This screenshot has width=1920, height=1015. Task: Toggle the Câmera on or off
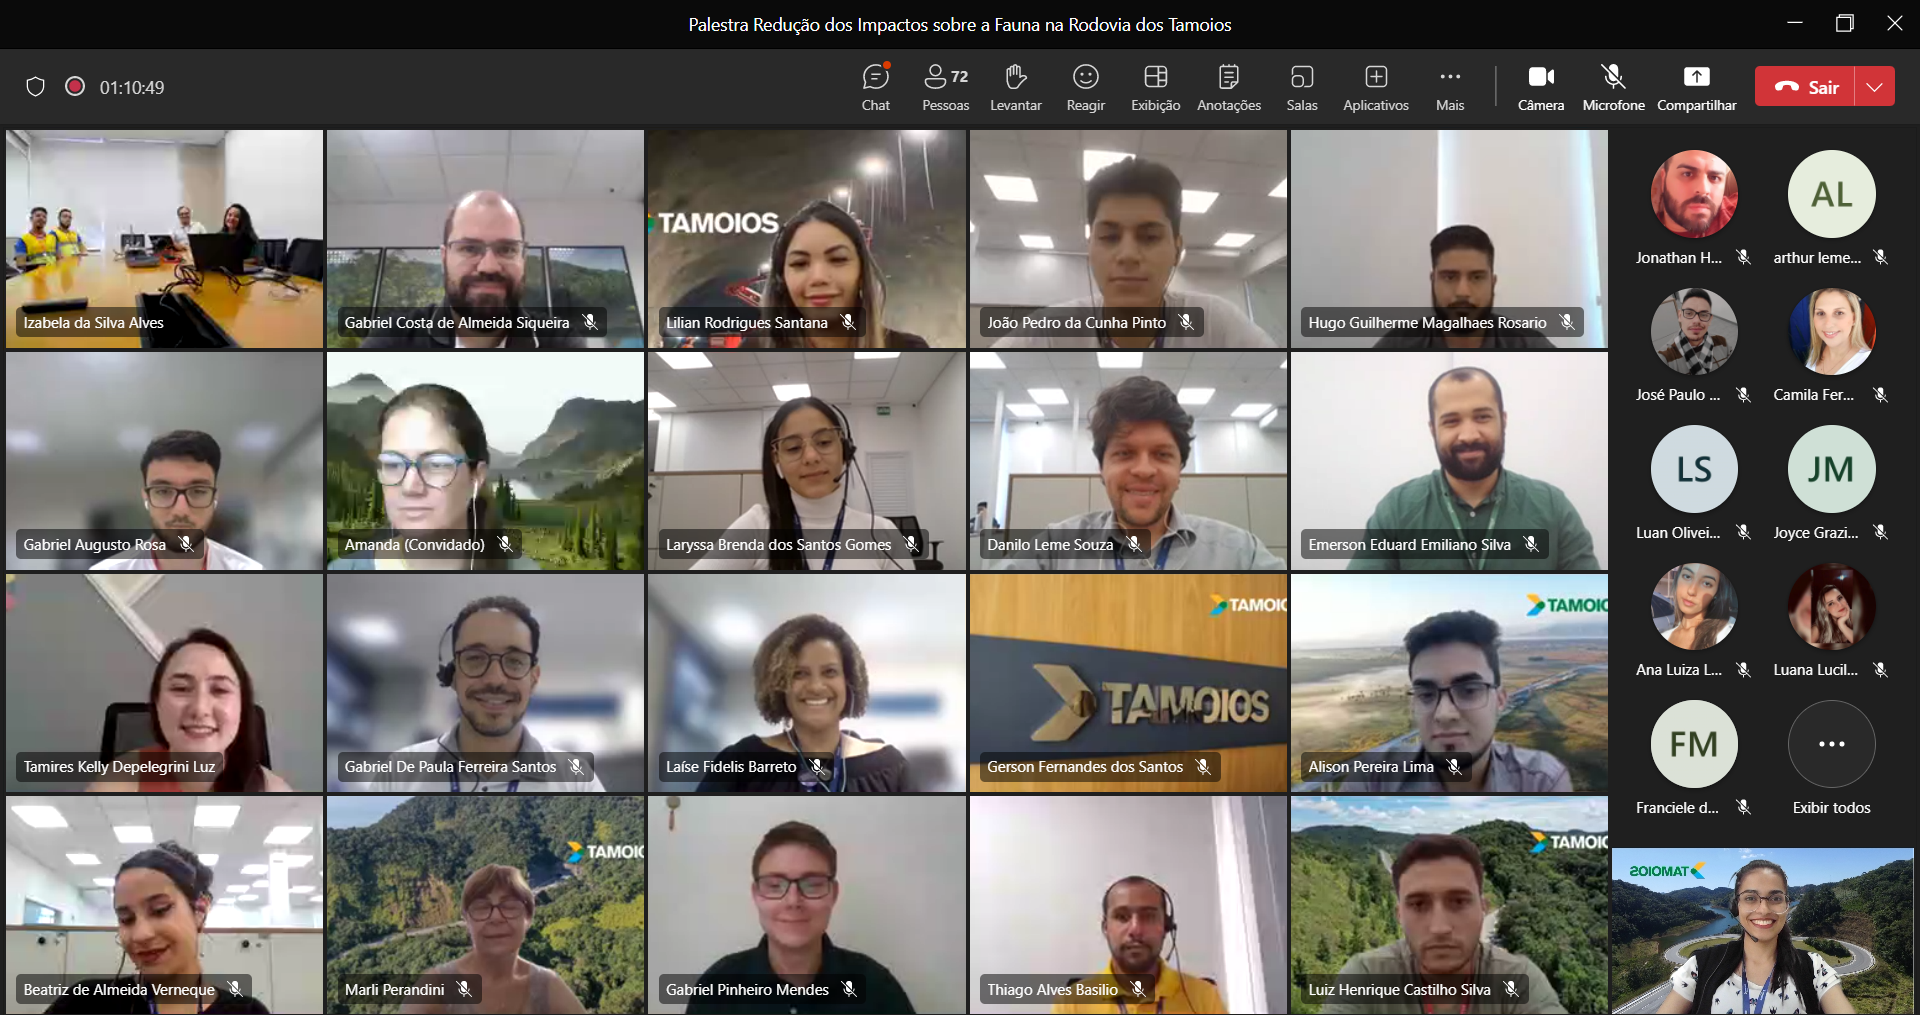coord(1540,87)
